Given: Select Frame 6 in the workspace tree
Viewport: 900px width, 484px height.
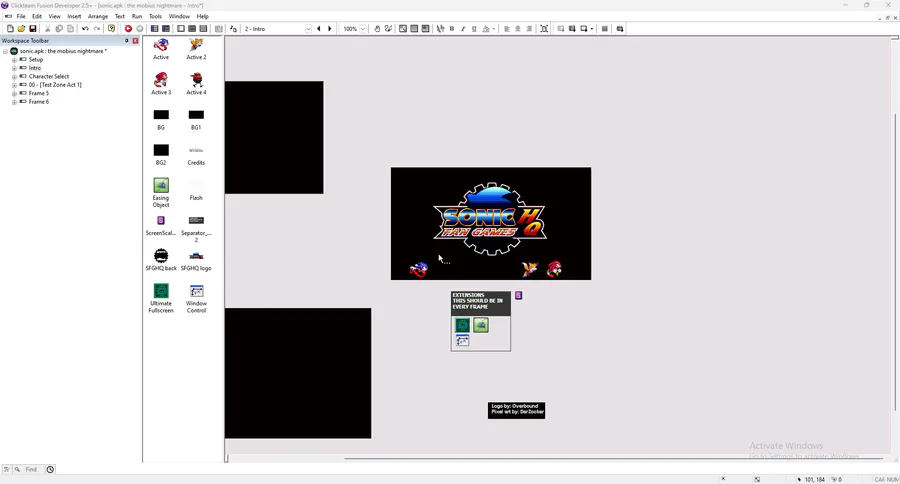Looking at the screenshot, I should 38,102.
